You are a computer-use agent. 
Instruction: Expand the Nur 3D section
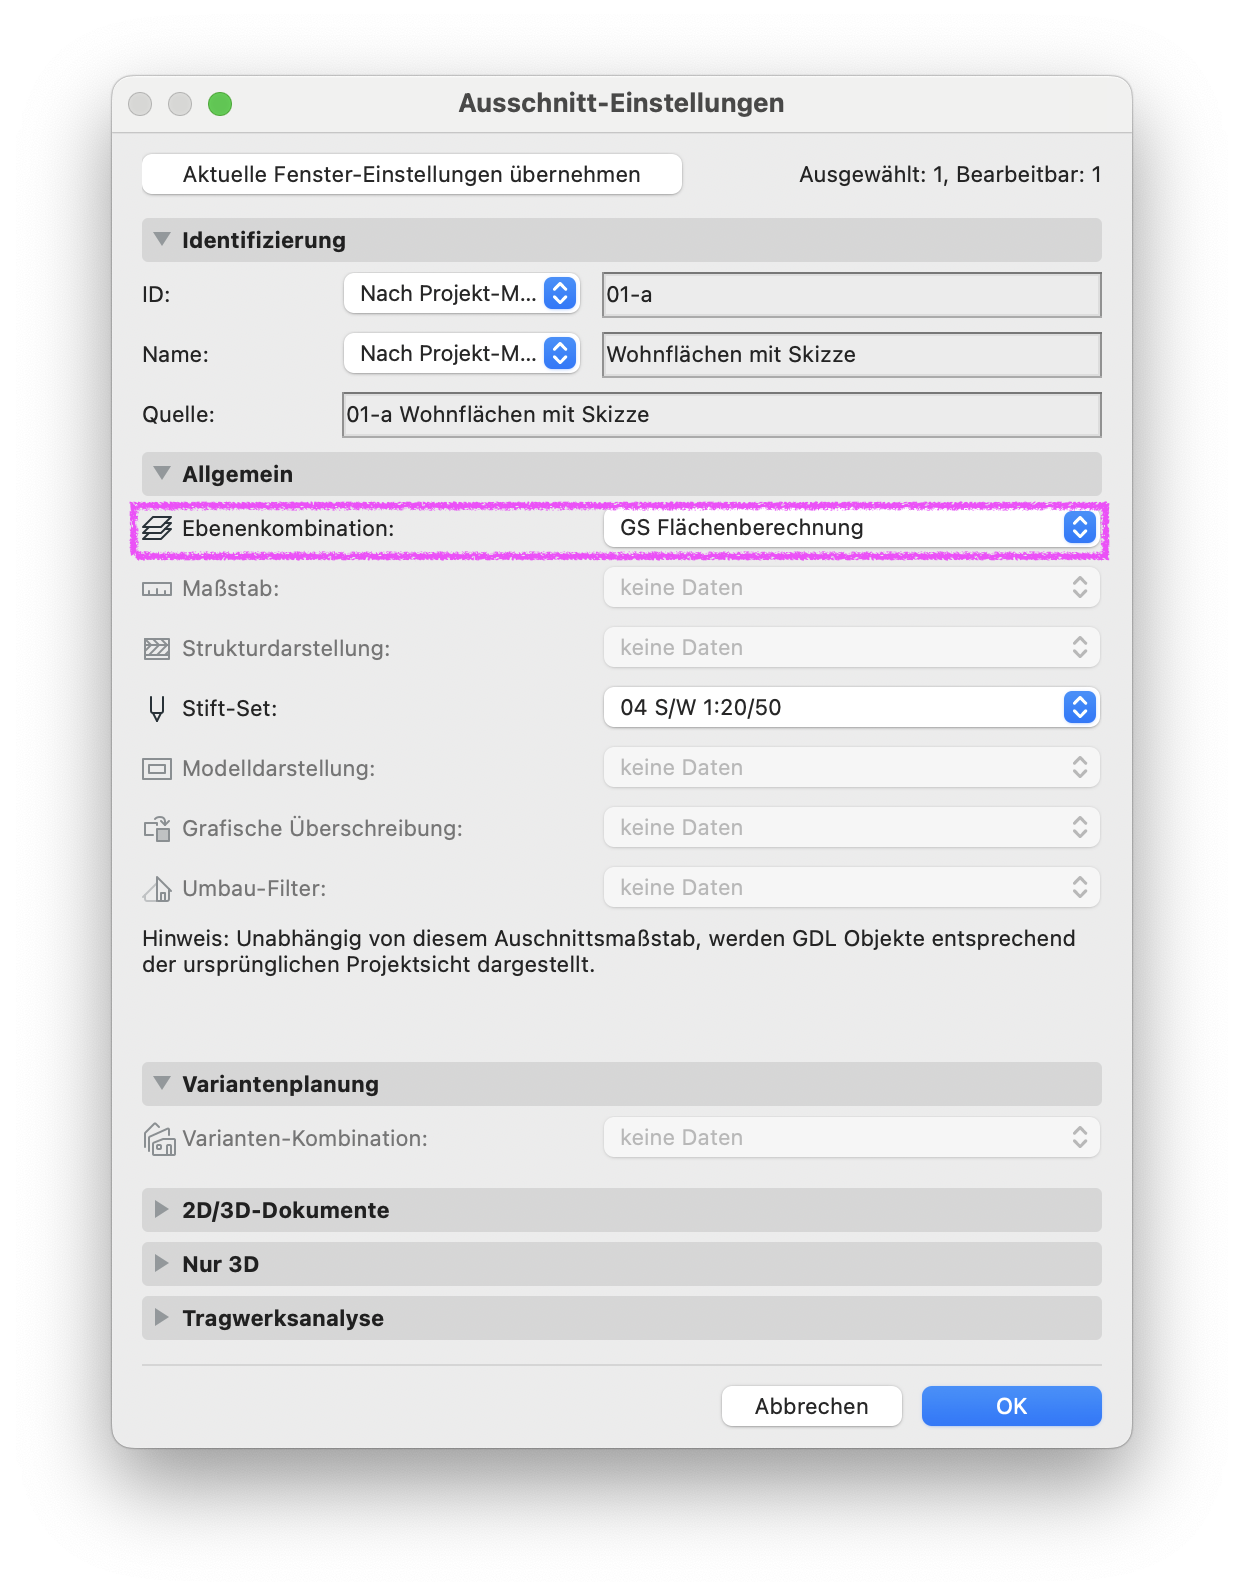click(x=161, y=1264)
